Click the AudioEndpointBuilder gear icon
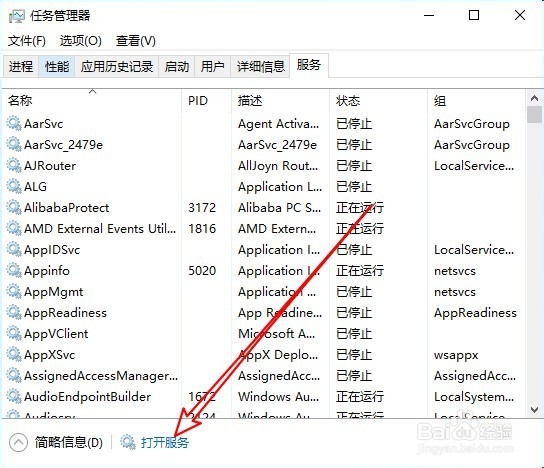The width and height of the screenshot is (544, 468). [x=14, y=397]
